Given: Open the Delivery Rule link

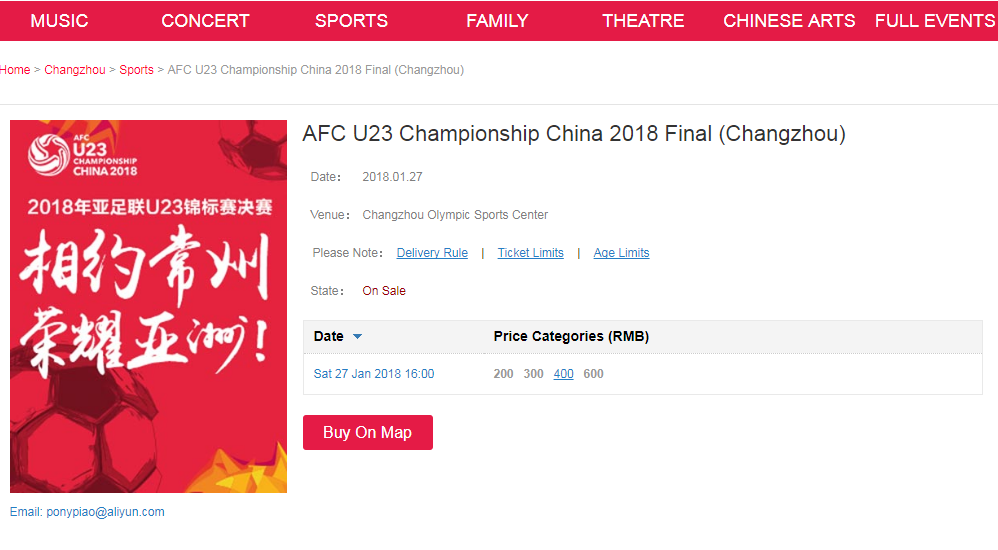Looking at the screenshot, I should tap(432, 253).
